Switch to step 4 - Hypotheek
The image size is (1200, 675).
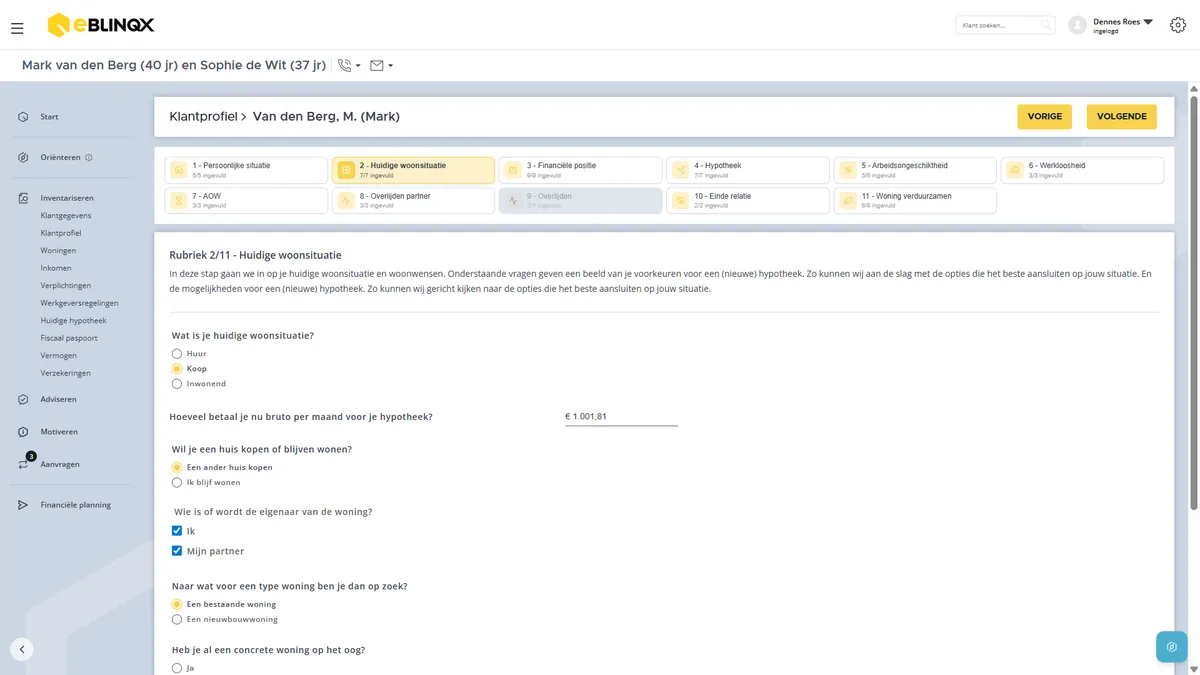748,170
